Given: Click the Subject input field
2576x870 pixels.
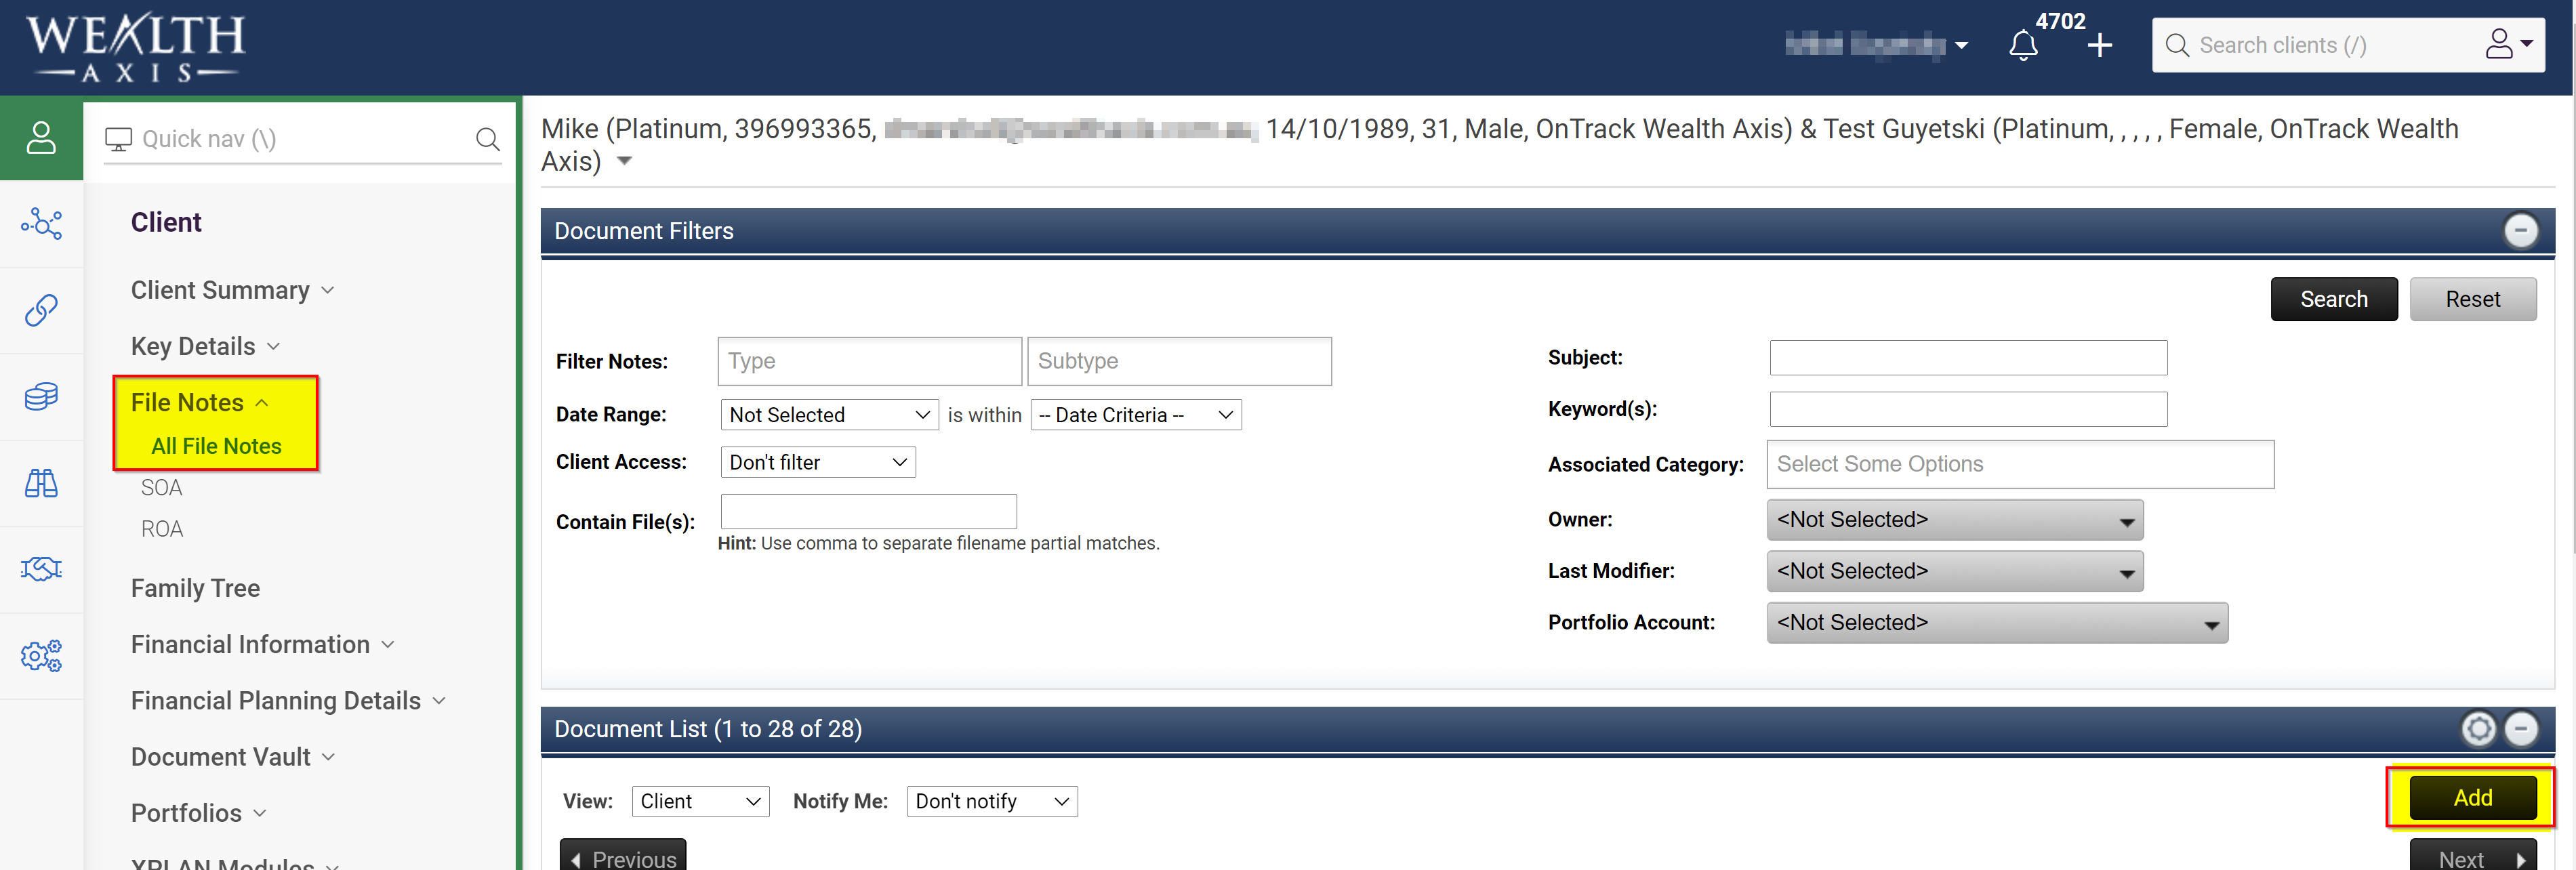Looking at the screenshot, I should coord(1967,358).
